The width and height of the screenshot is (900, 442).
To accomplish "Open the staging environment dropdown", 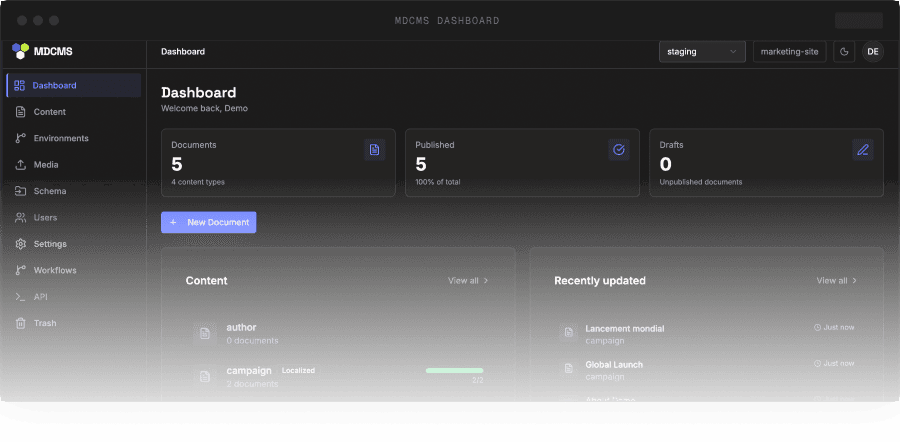I will click(702, 52).
